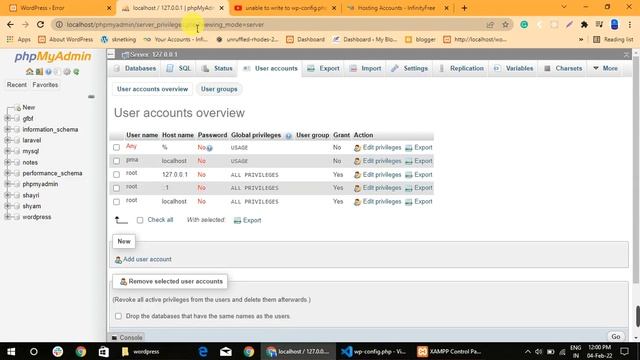Image resolution: width=640 pixels, height=360 pixels.
Task: Select the pma user checkbox
Action: tap(116, 161)
